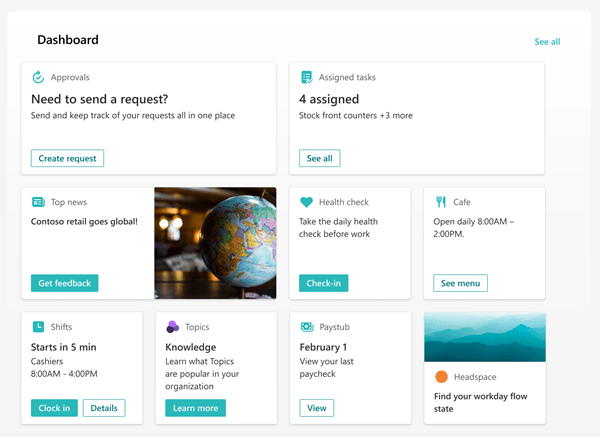The image size is (600, 438).
Task: Open the cafe See menu button
Action: tap(460, 283)
